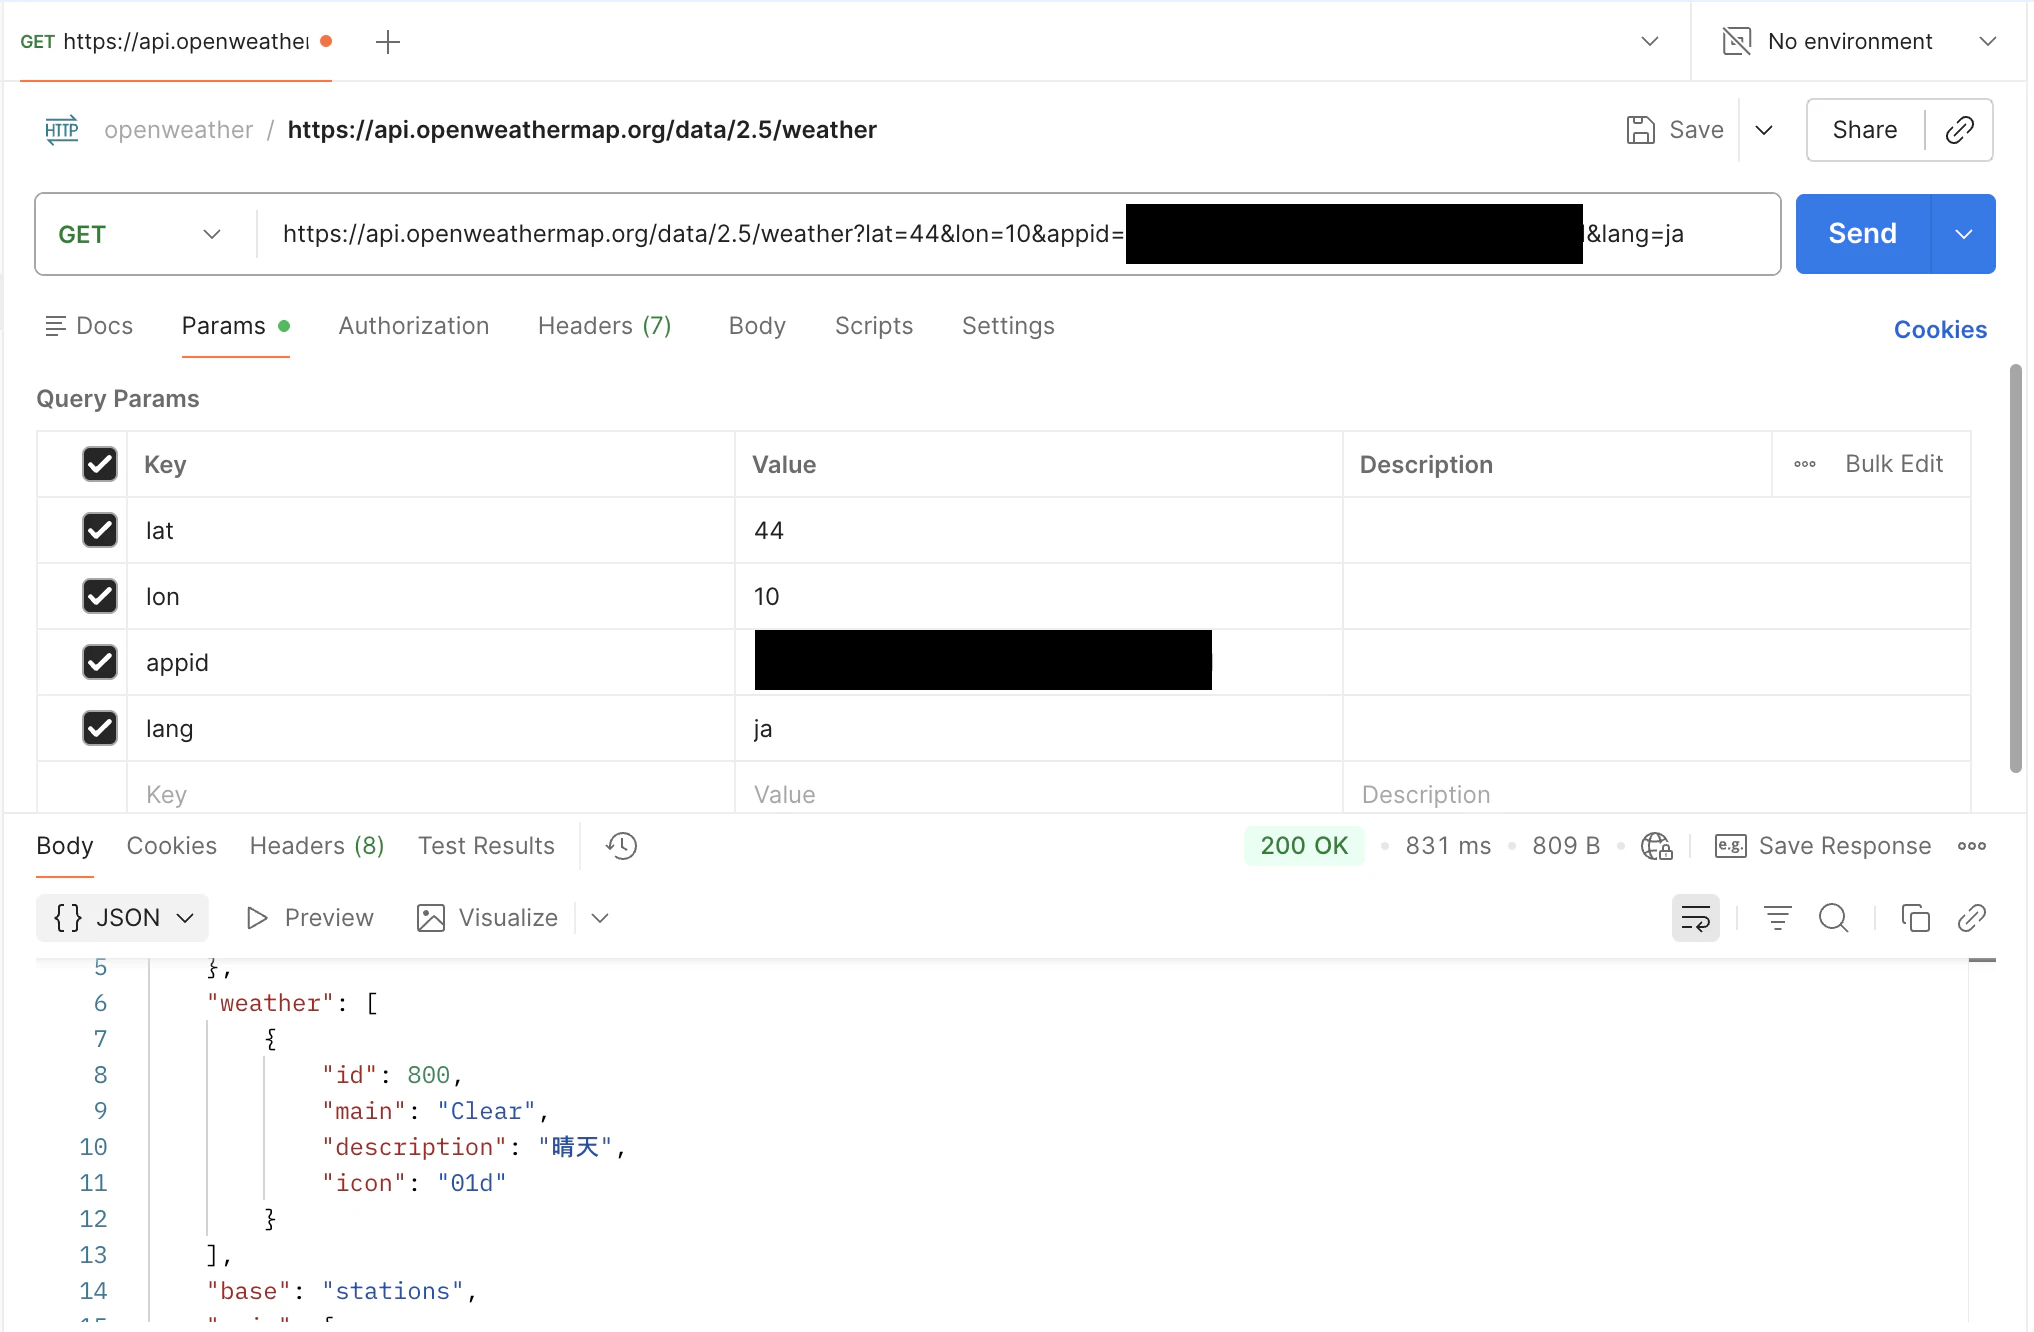Screen dimensions: 2034x1332
Task: Click the filter response icon
Action: 1777,918
